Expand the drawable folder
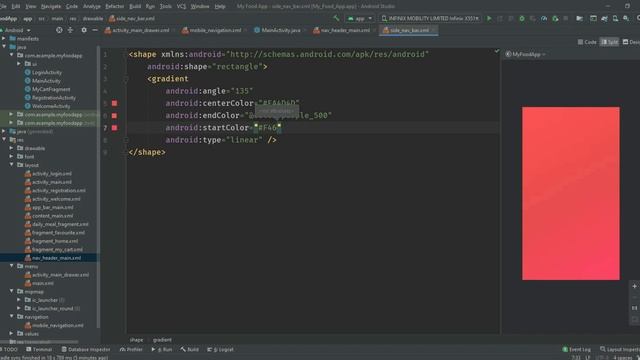Viewport: 640px width, 360px height. [11, 148]
